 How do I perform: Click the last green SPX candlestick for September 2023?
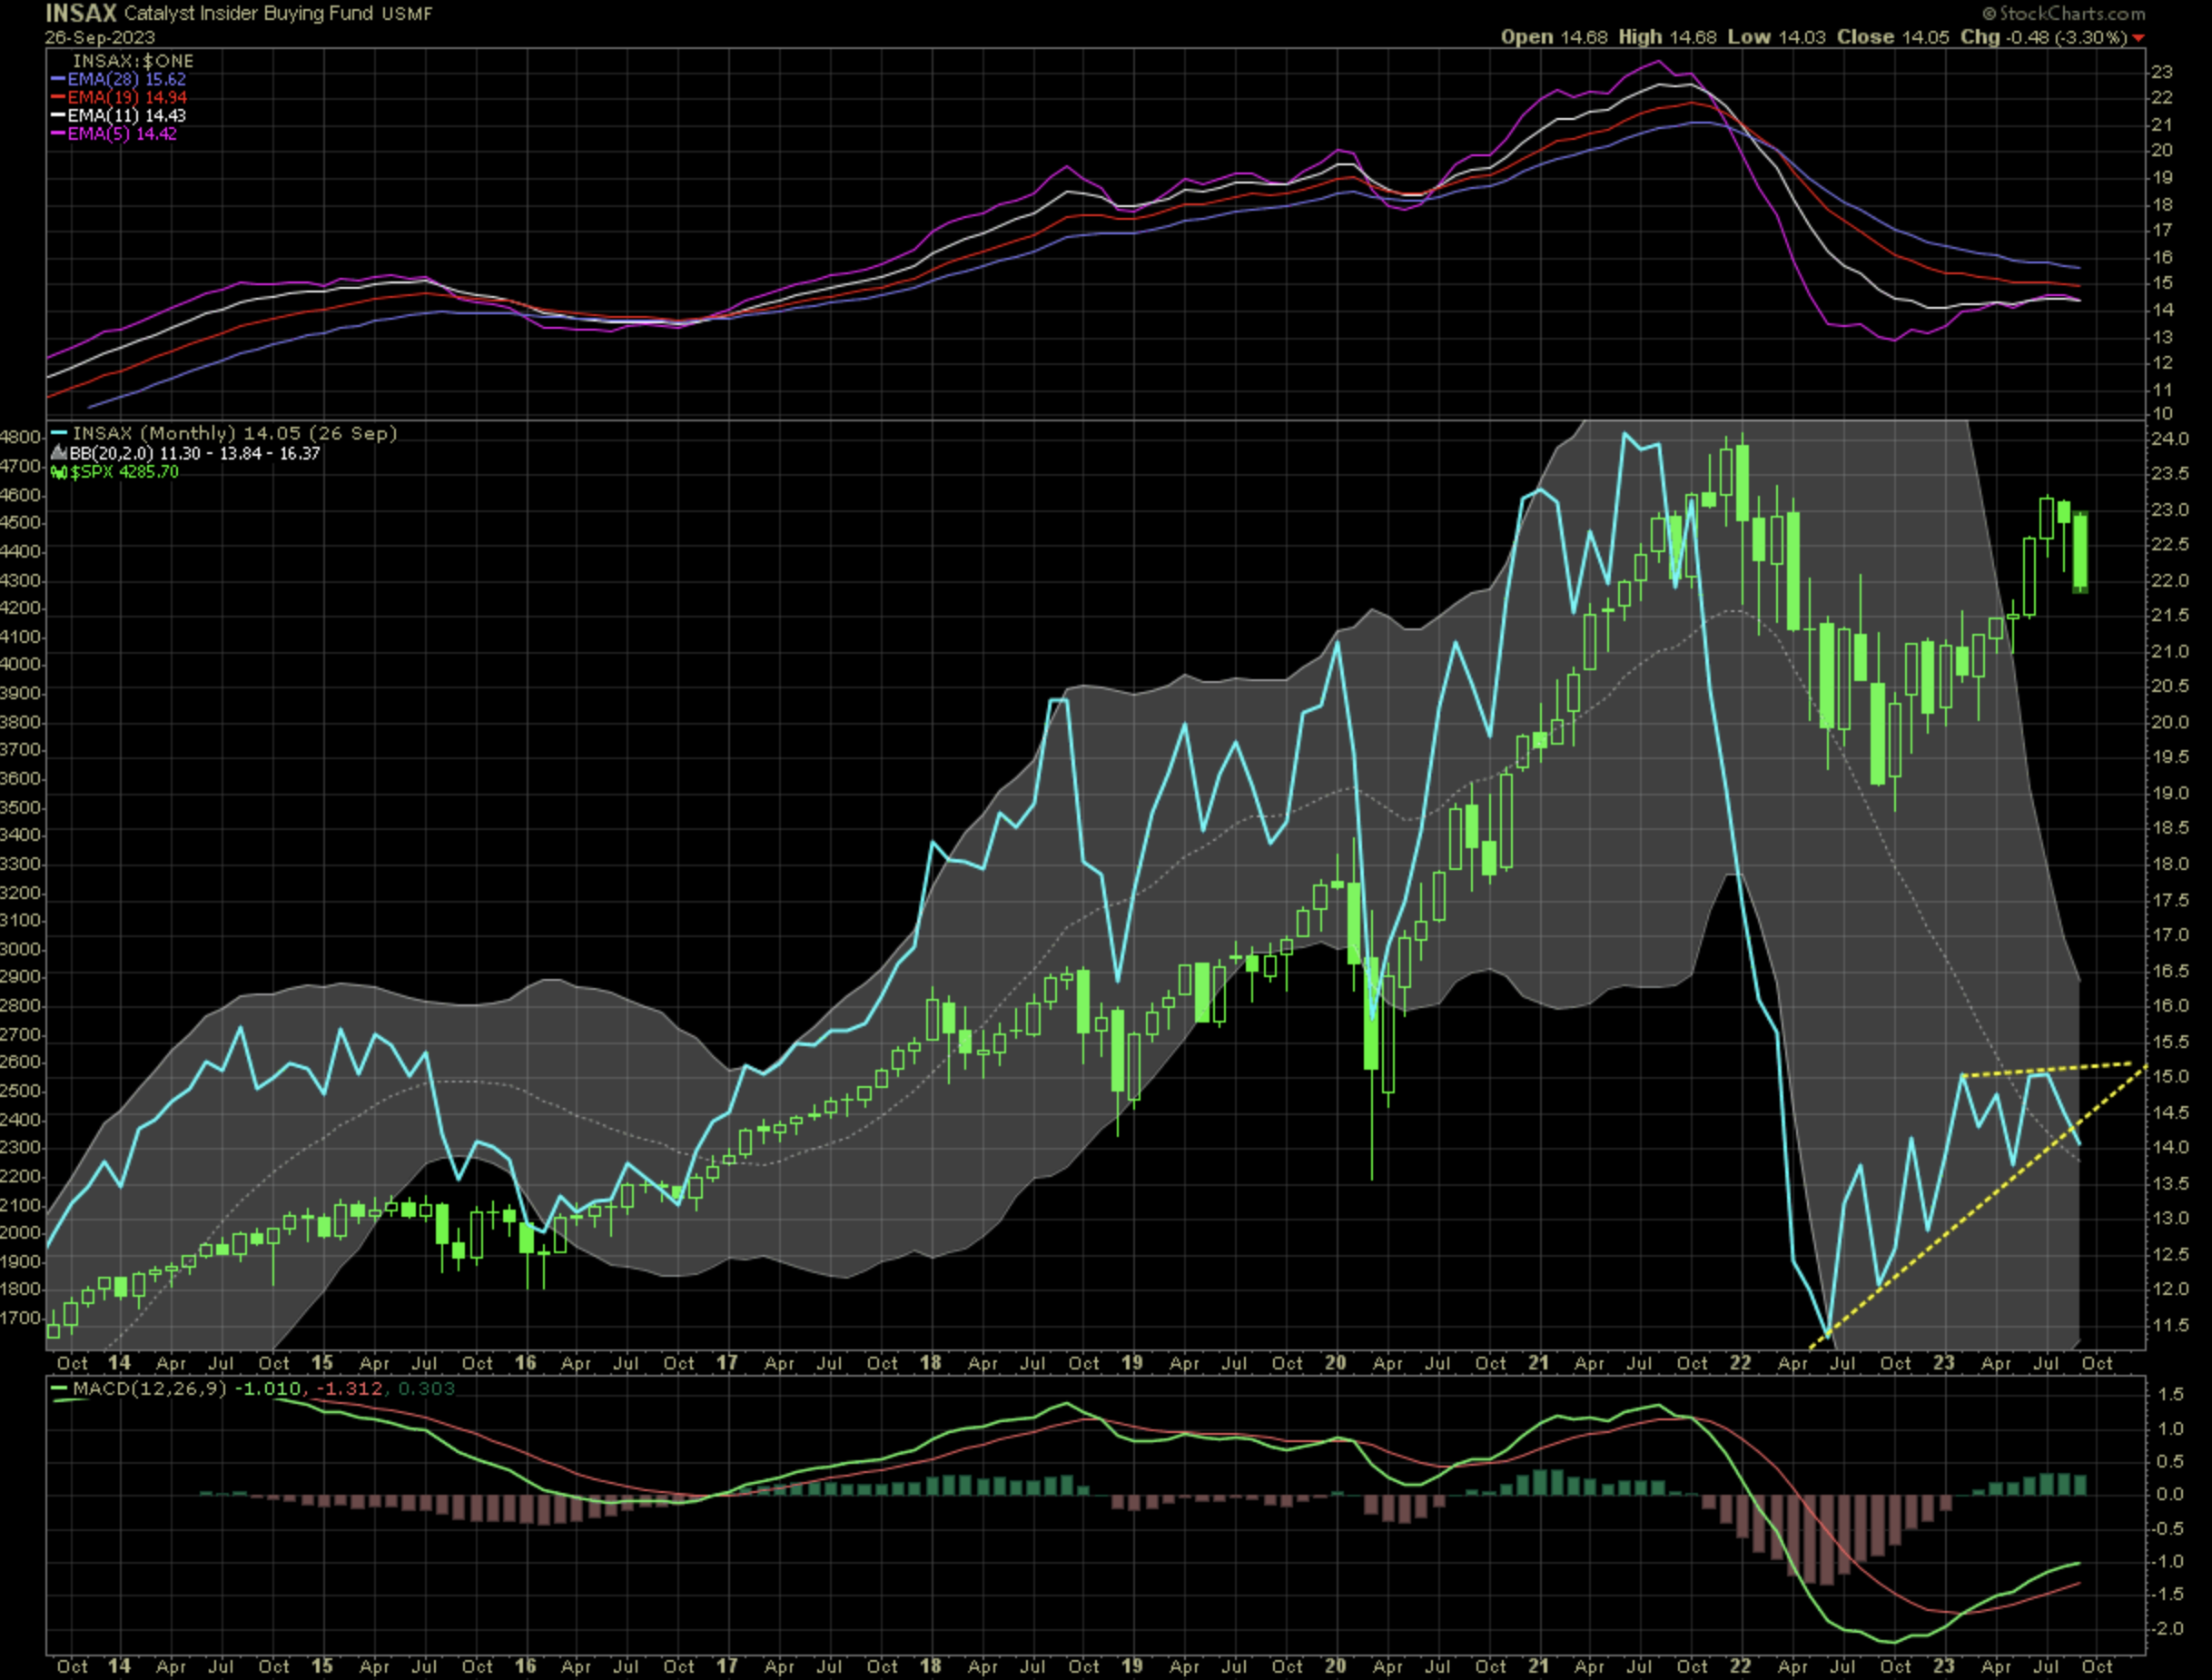click(2081, 552)
